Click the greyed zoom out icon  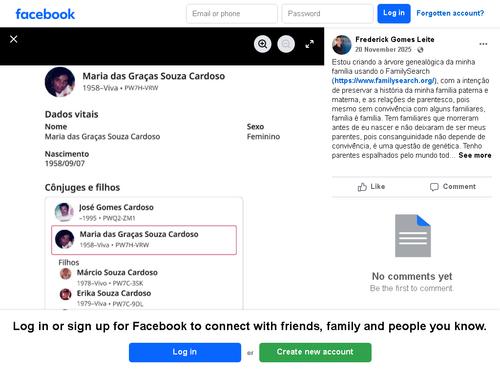286,44
